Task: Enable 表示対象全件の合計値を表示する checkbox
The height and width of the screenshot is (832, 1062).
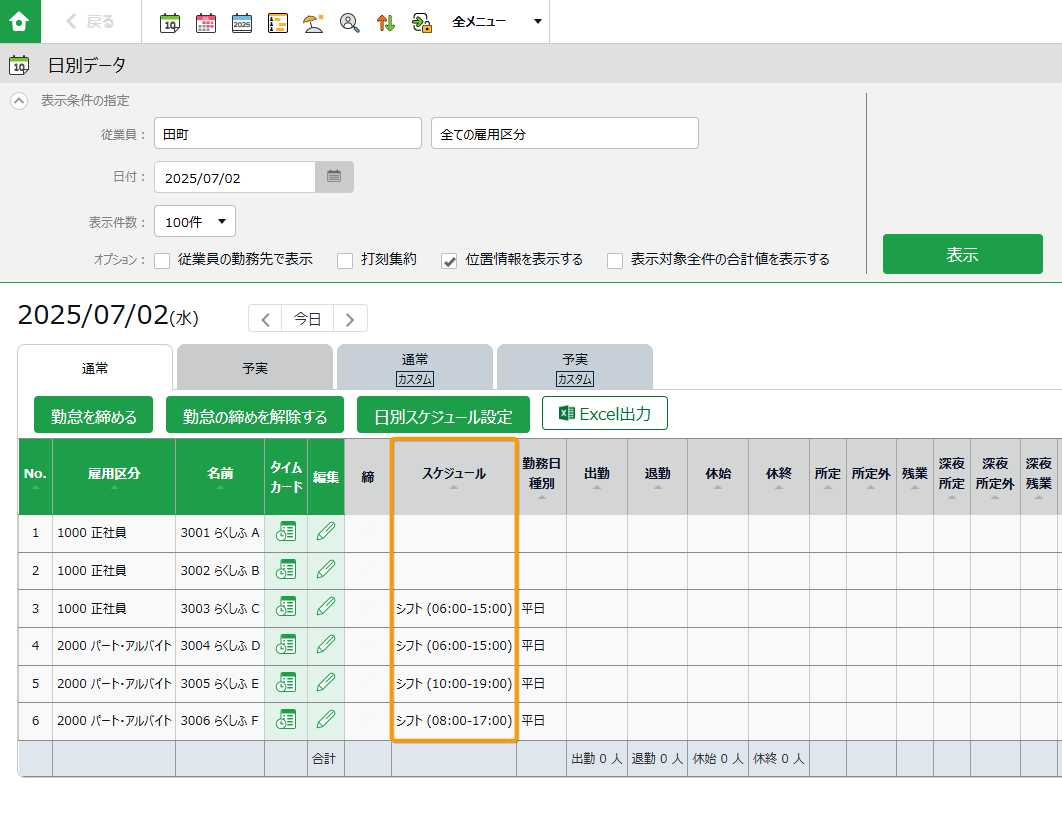Action: point(615,261)
